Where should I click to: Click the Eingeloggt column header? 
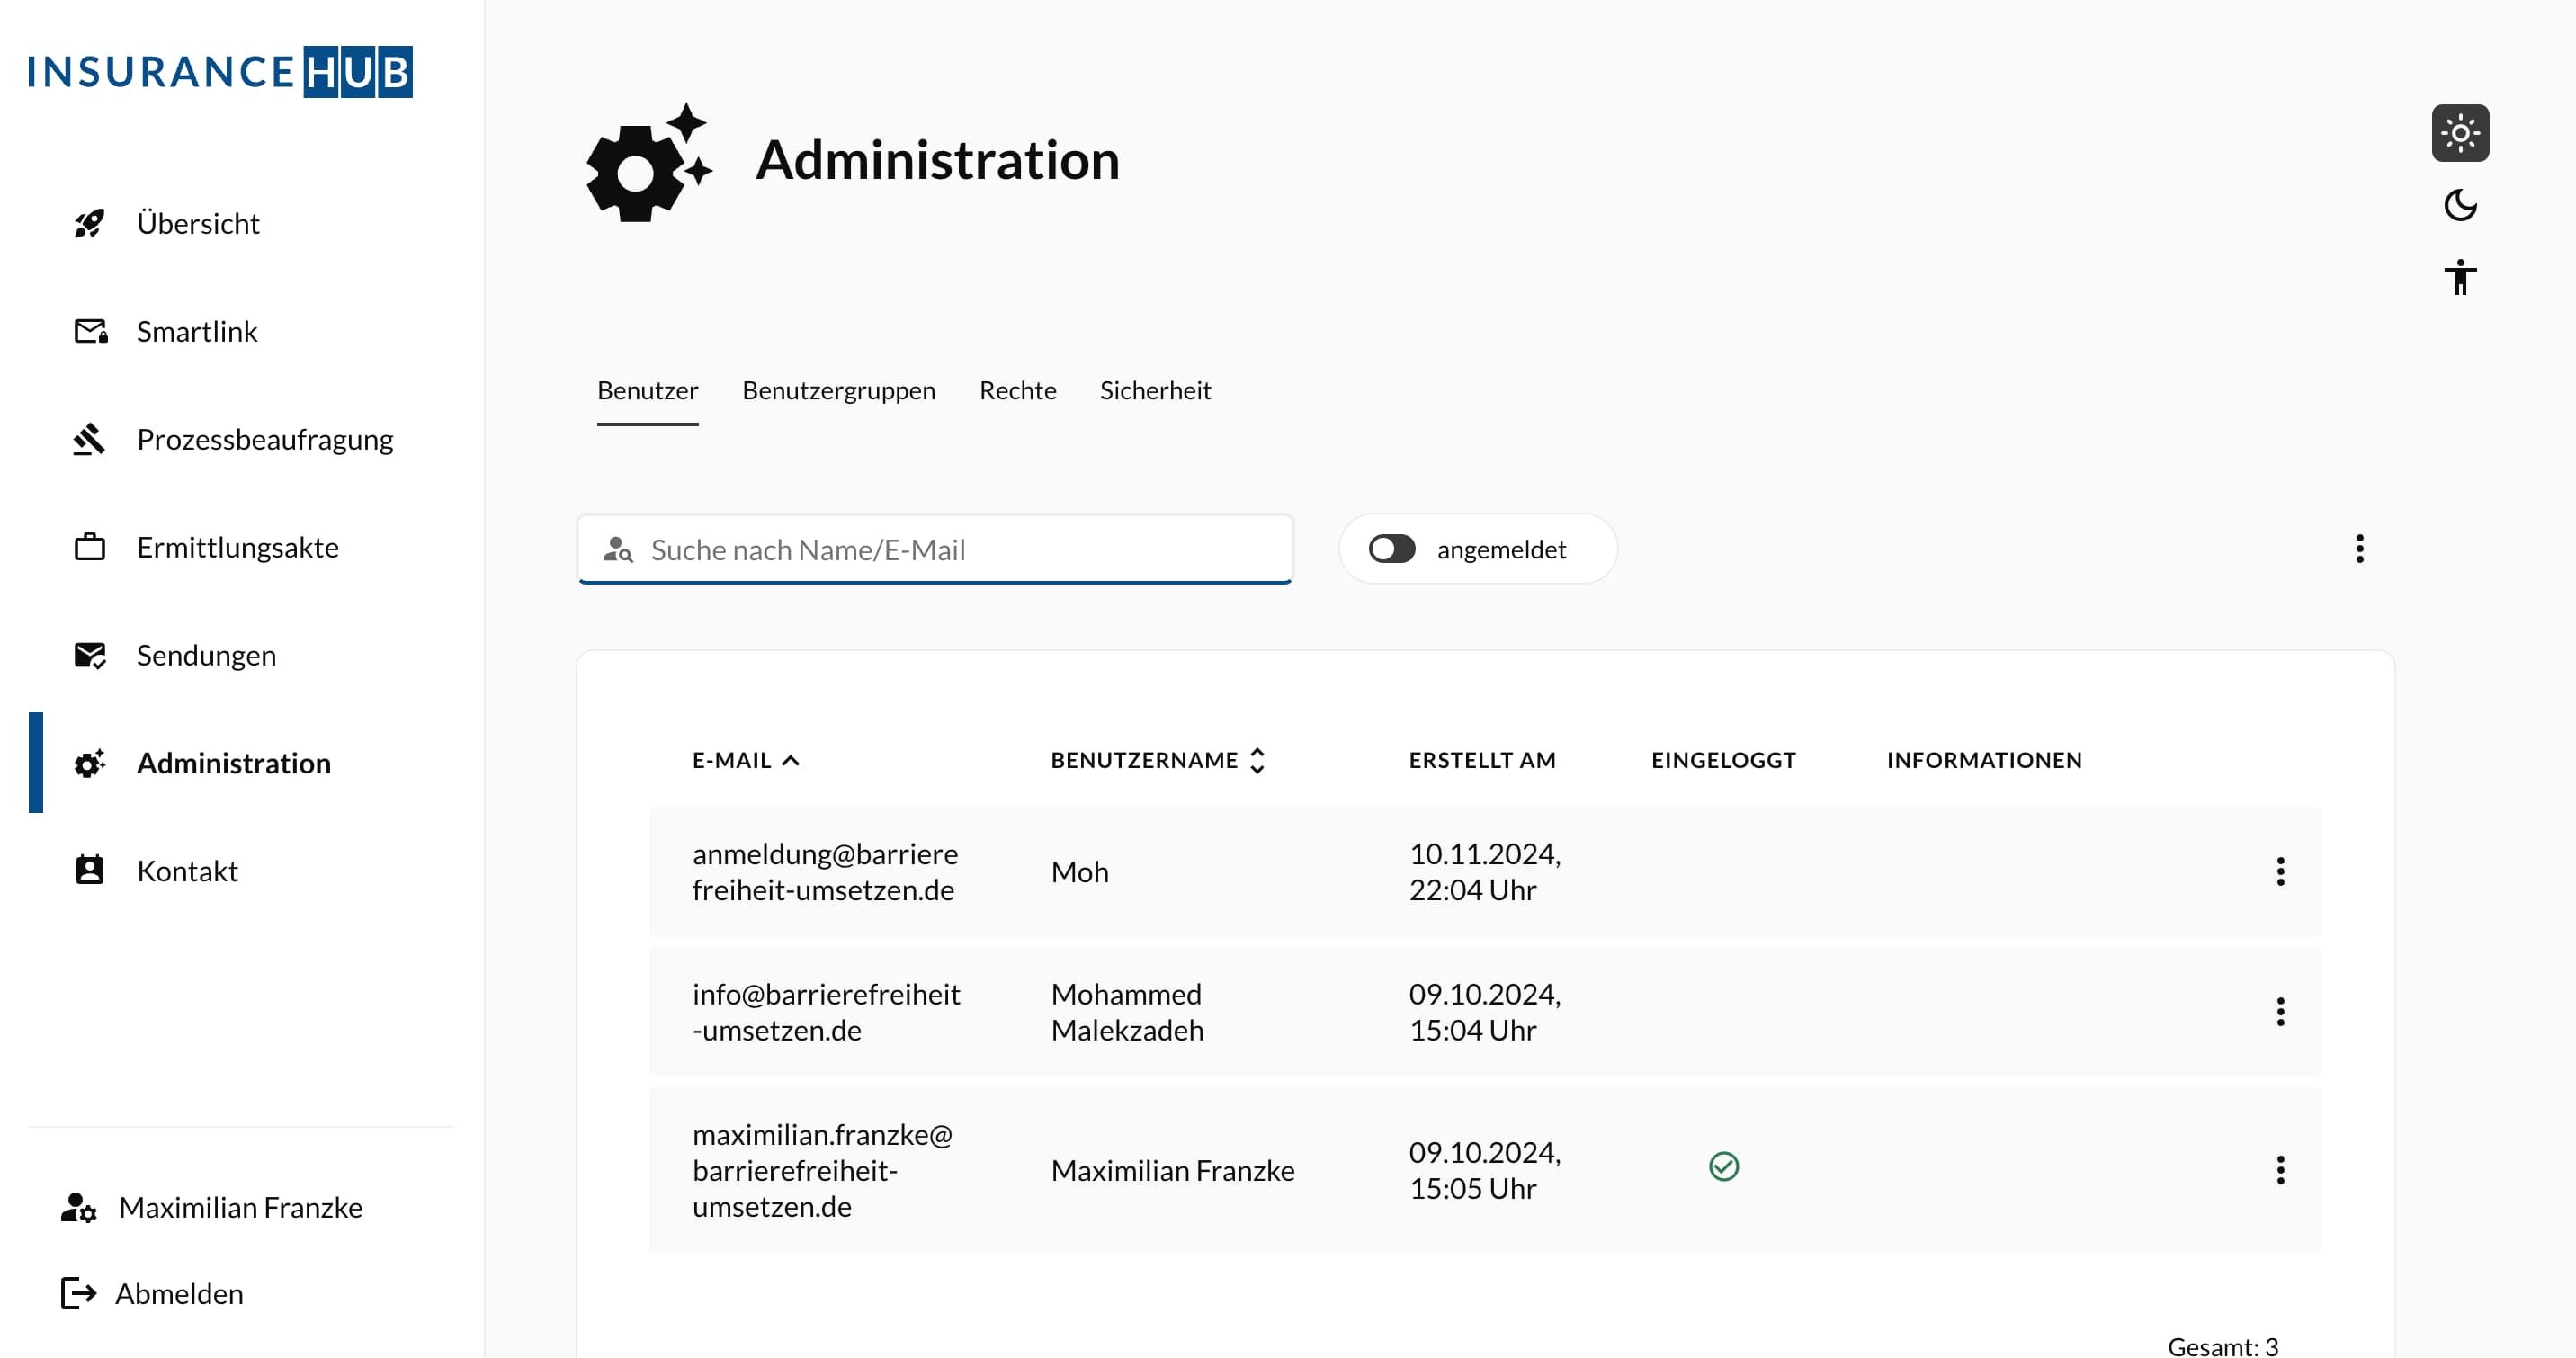click(1723, 760)
